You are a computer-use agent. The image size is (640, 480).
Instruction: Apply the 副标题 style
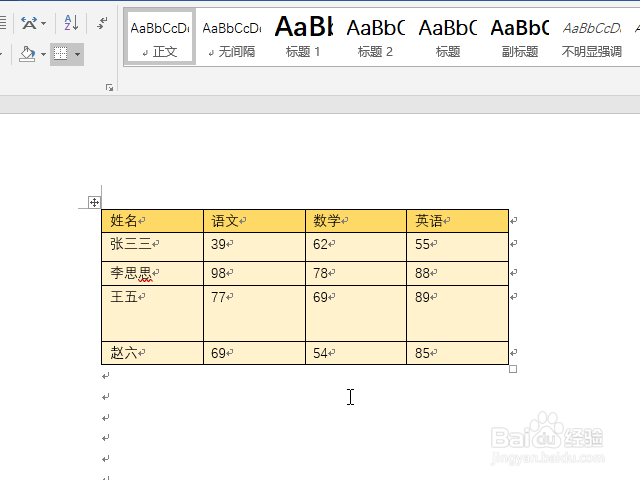520,37
